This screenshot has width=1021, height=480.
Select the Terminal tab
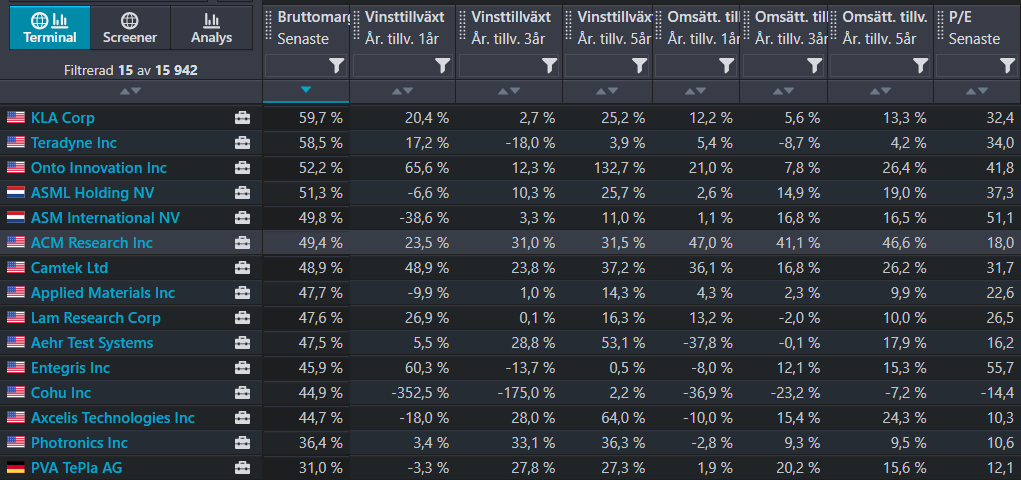tap(49, 28)
